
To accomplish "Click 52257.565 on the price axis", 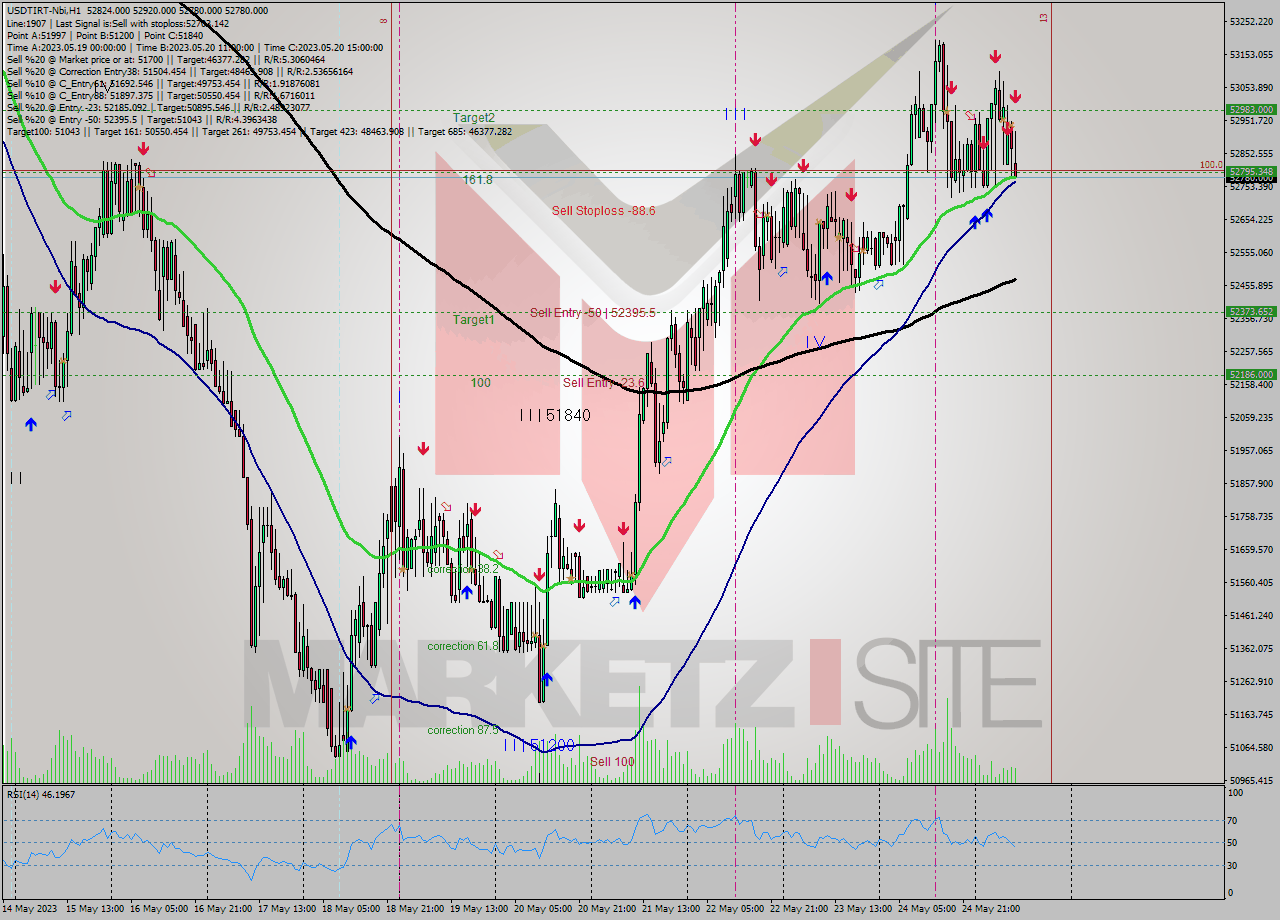I will tap(1251, 351).
